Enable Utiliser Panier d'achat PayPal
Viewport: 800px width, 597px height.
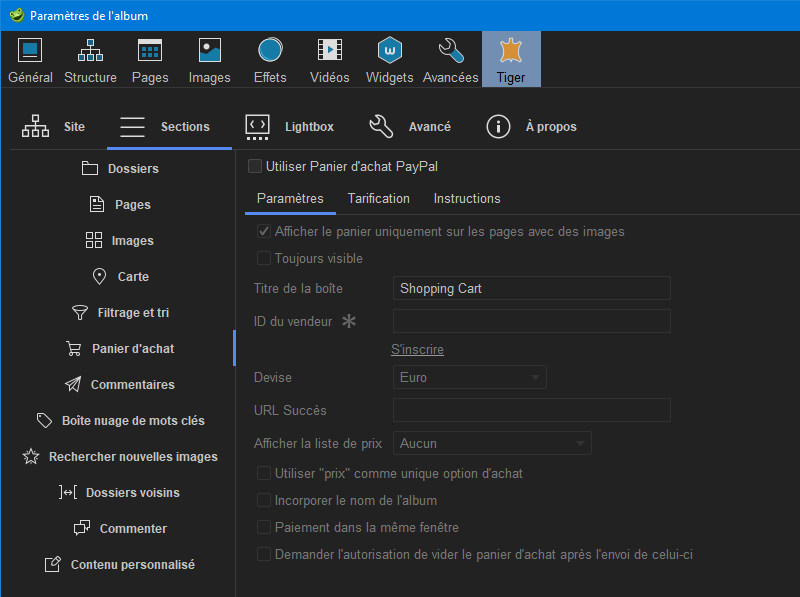tap(255, 166)
